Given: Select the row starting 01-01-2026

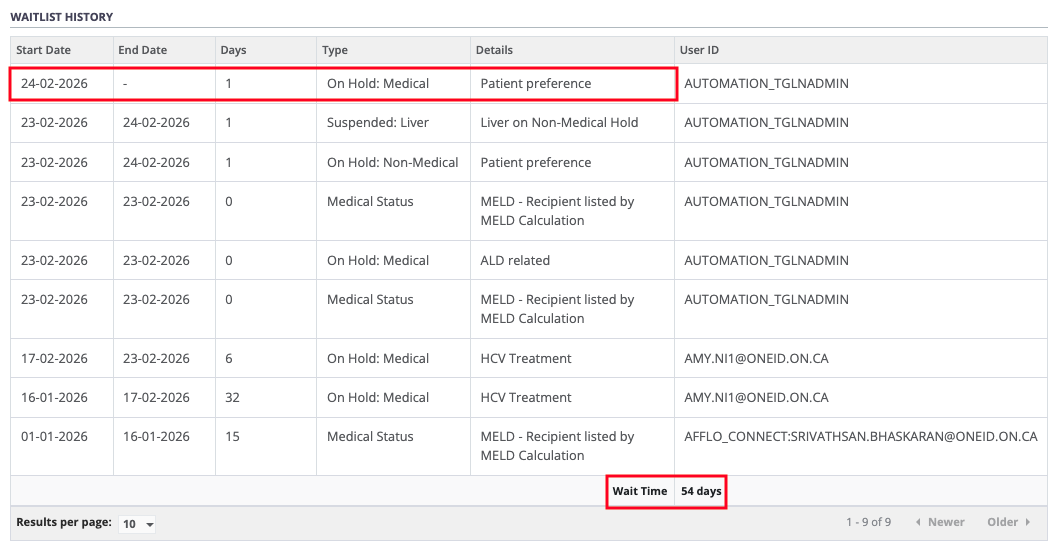Looking at the screenshot, I should (54, 436).
